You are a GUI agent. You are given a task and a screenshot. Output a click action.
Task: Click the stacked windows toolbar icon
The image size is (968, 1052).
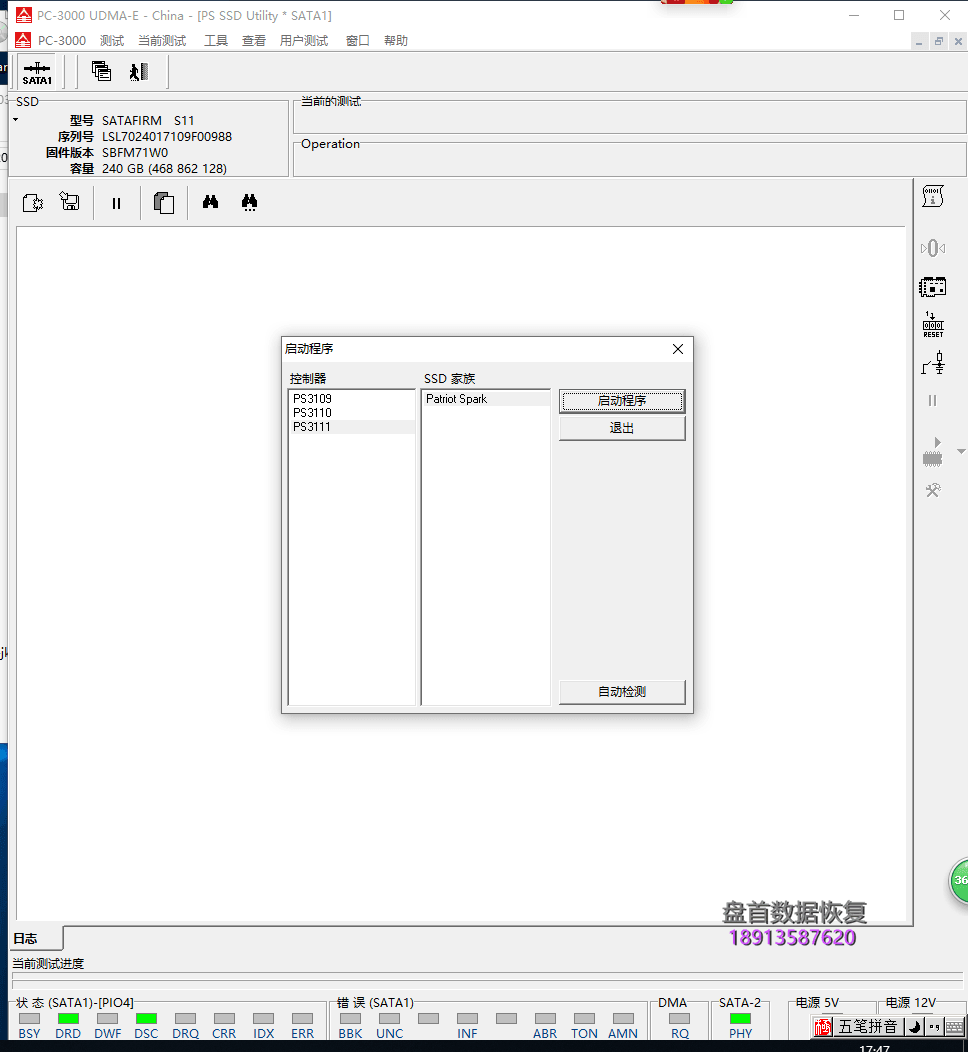tap(101, 71)
